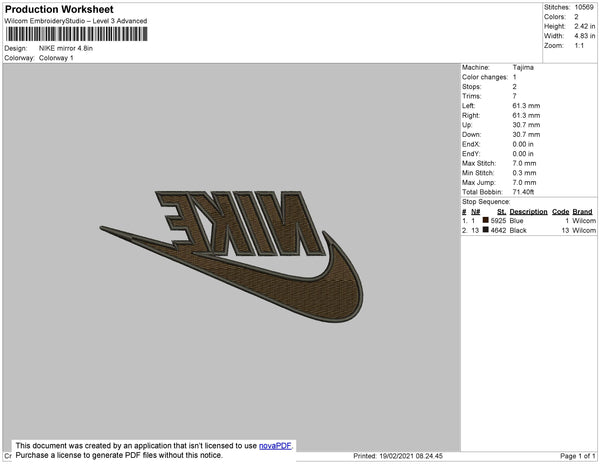Click the "St." column header

(x=501, y=212)
